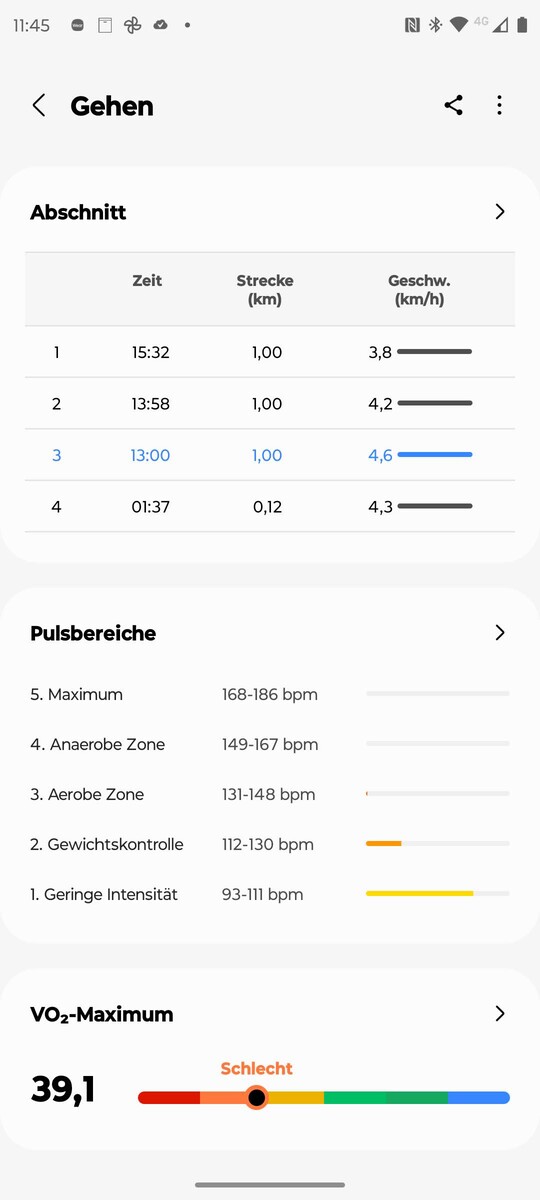Tap the pinwheel notification icon
540x1200 pixels.
coord(132,26)
